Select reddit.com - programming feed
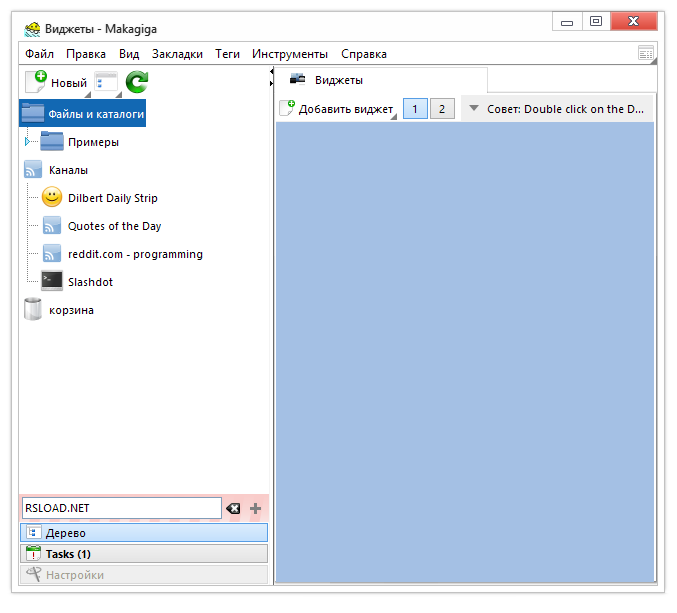677x613 pixels. (135, 254)
